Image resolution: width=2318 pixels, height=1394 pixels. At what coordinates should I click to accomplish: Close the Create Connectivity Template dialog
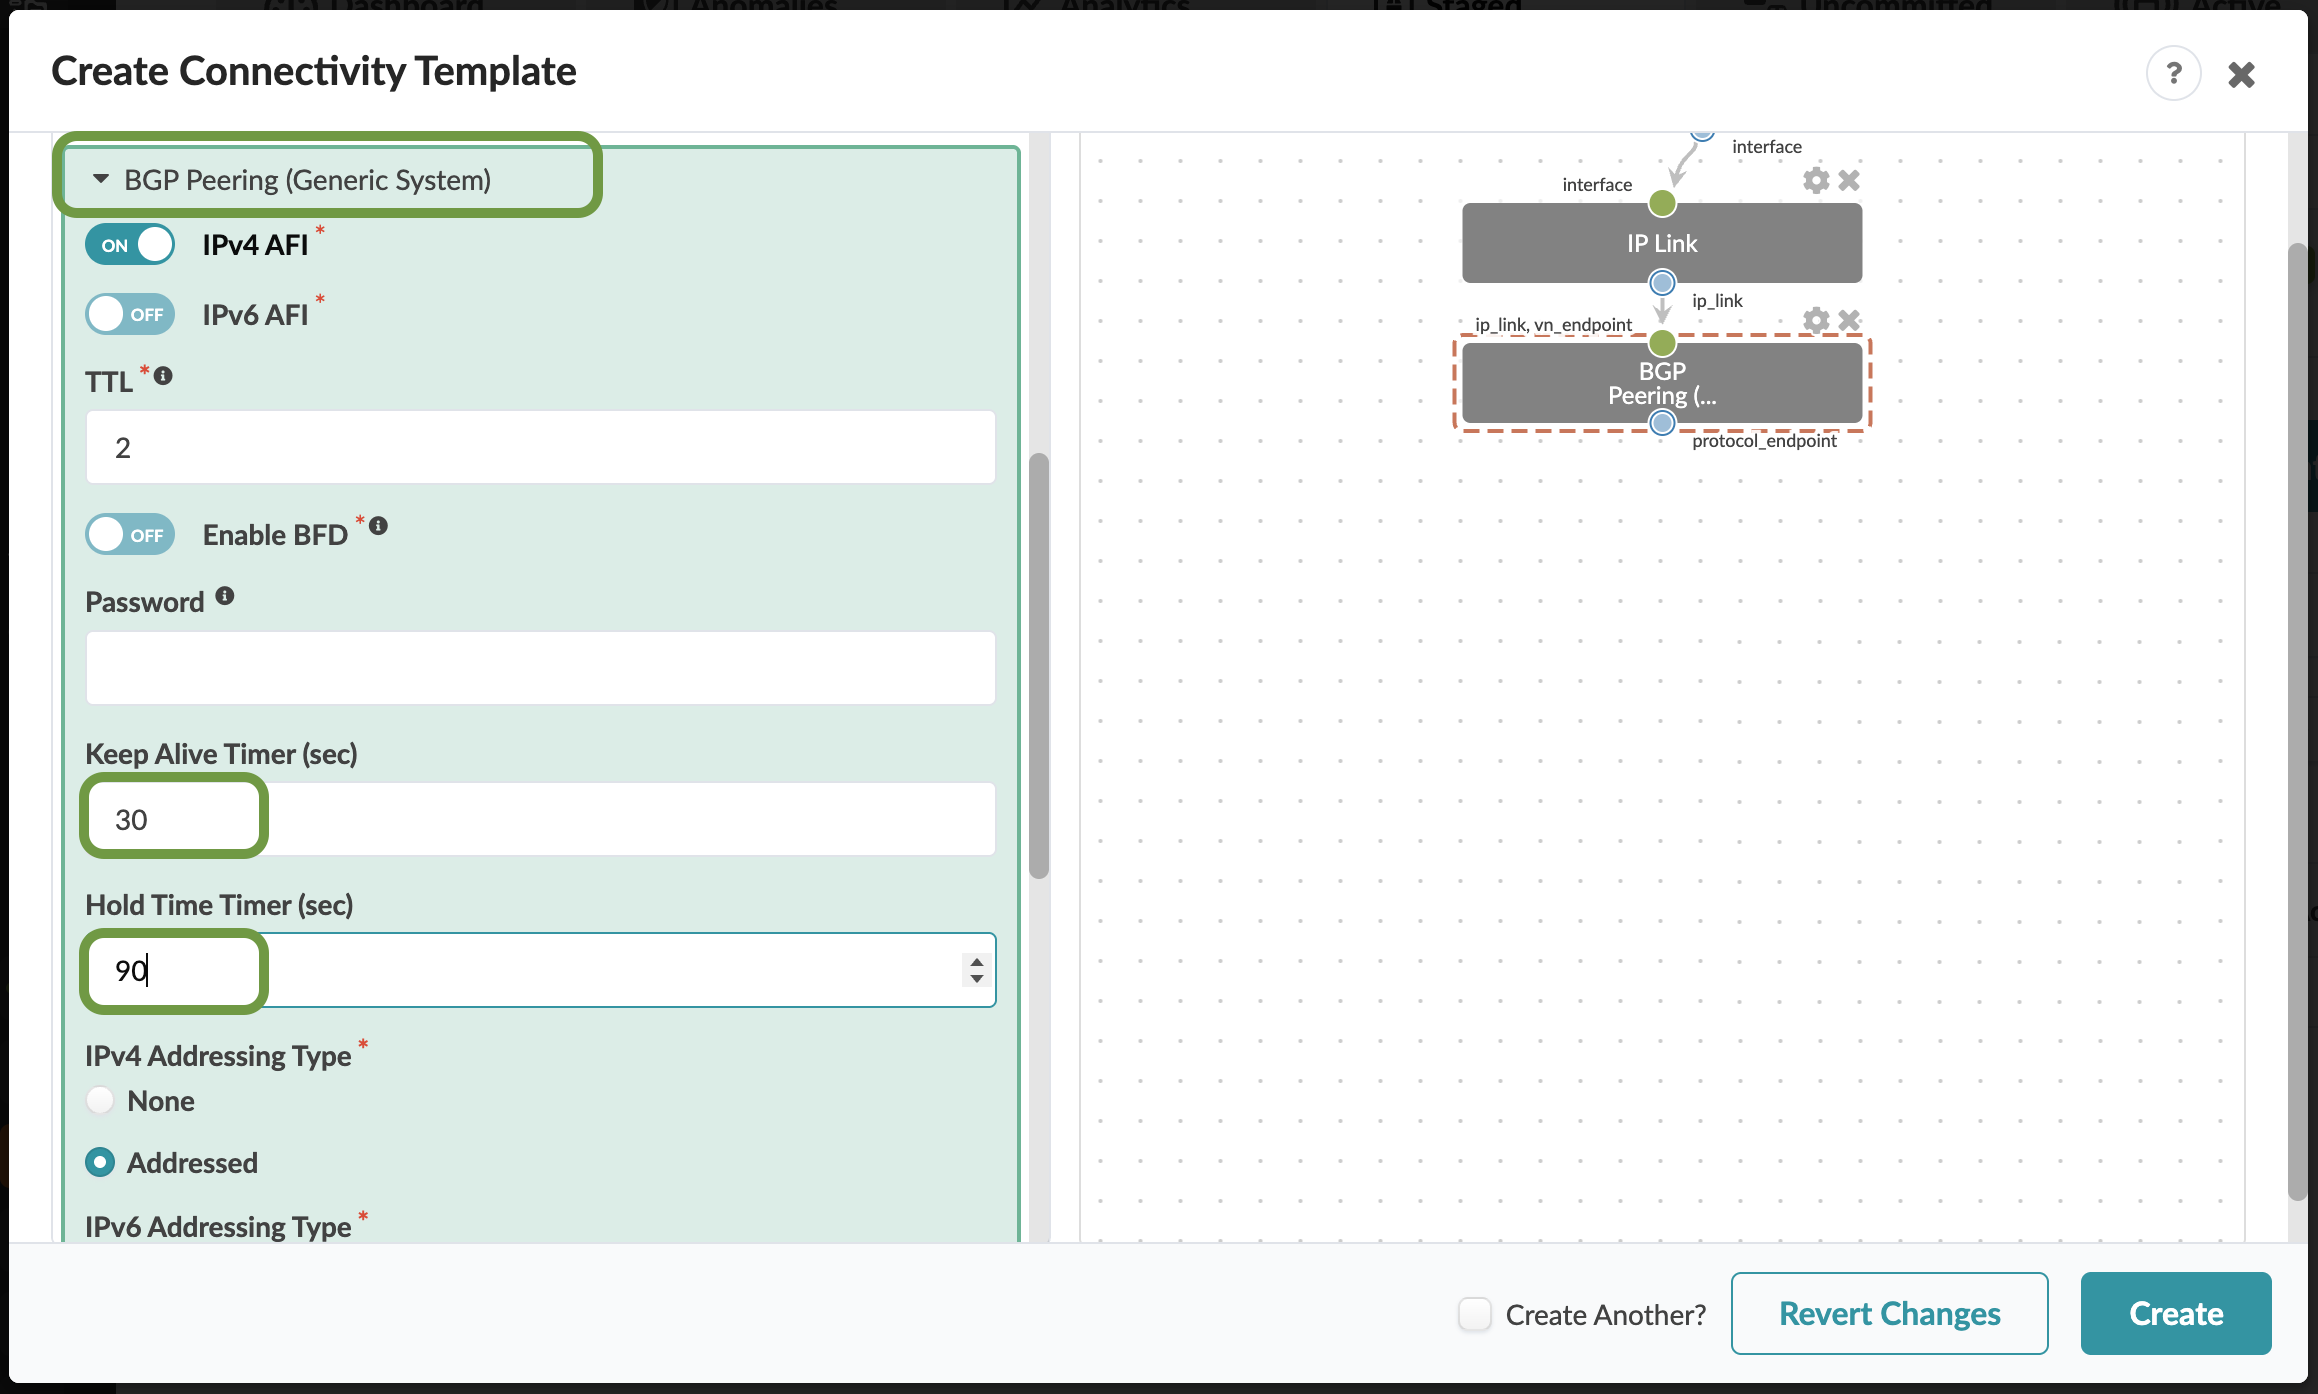[2241, 74]
